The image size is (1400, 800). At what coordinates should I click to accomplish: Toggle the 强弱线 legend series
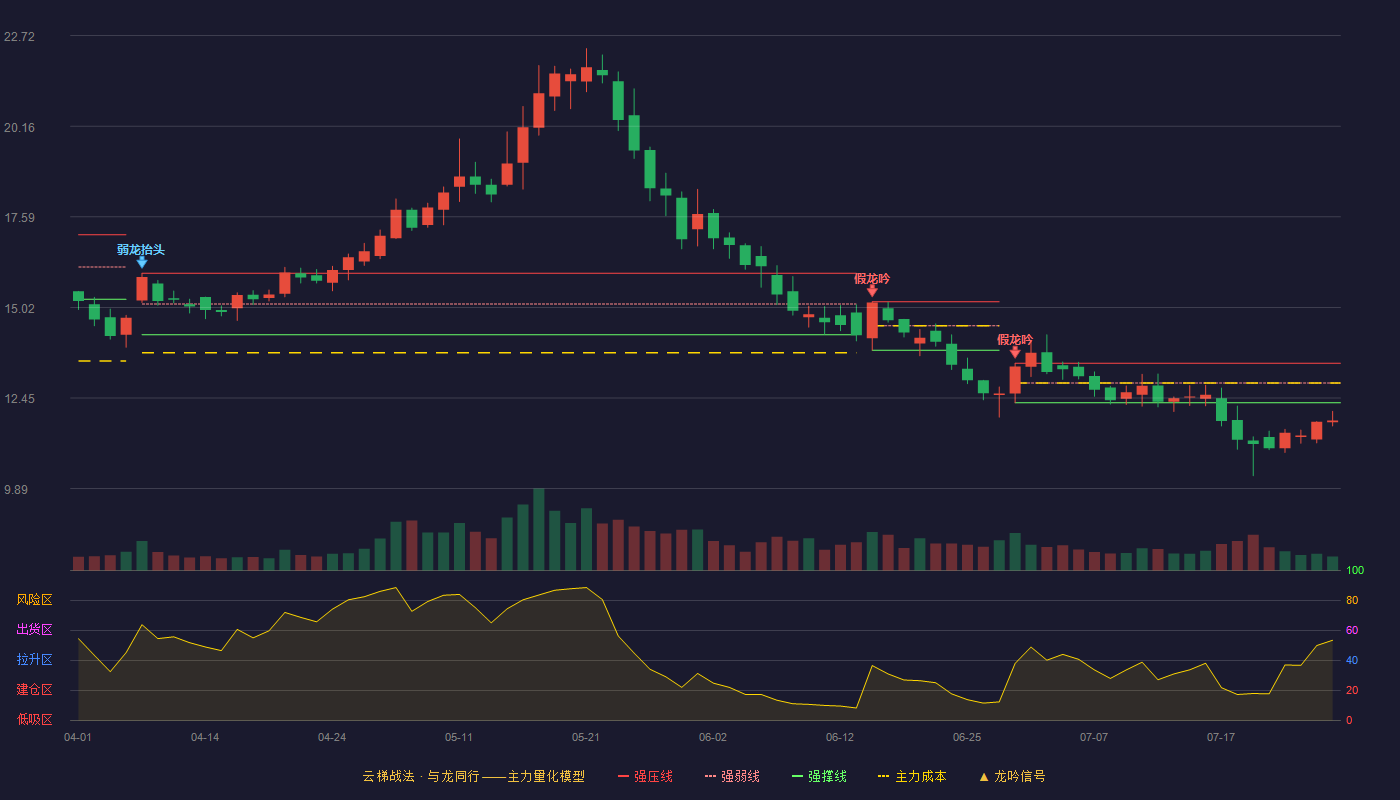[732, 776]
